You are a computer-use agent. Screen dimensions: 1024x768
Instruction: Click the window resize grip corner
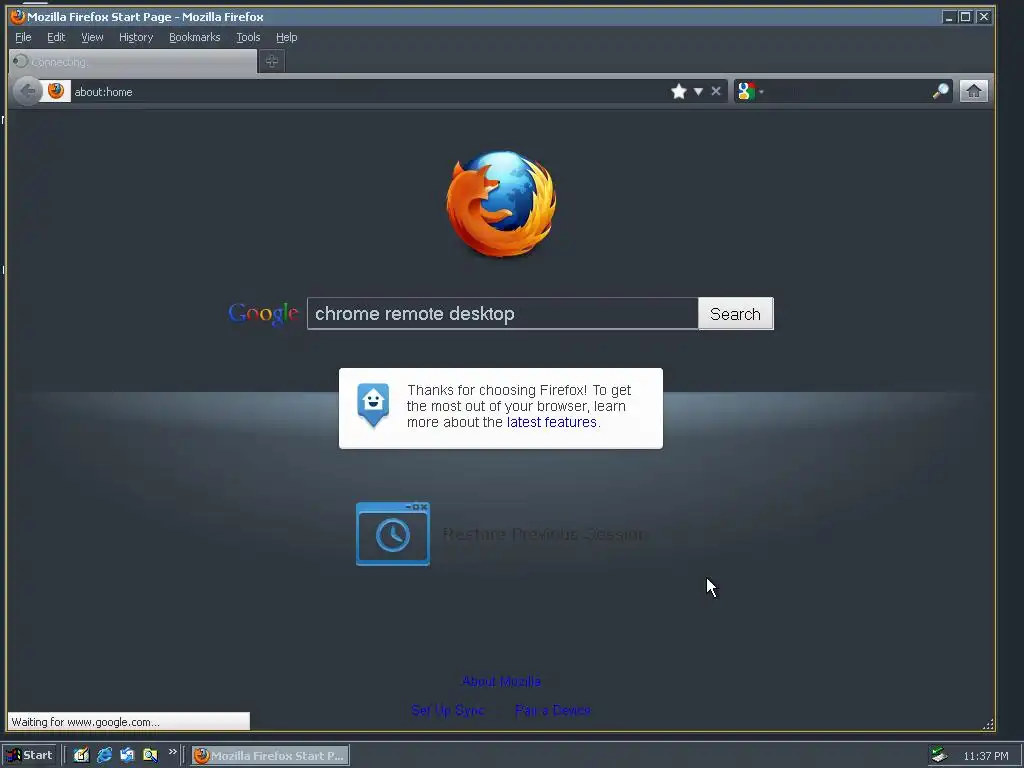[988, 724]
